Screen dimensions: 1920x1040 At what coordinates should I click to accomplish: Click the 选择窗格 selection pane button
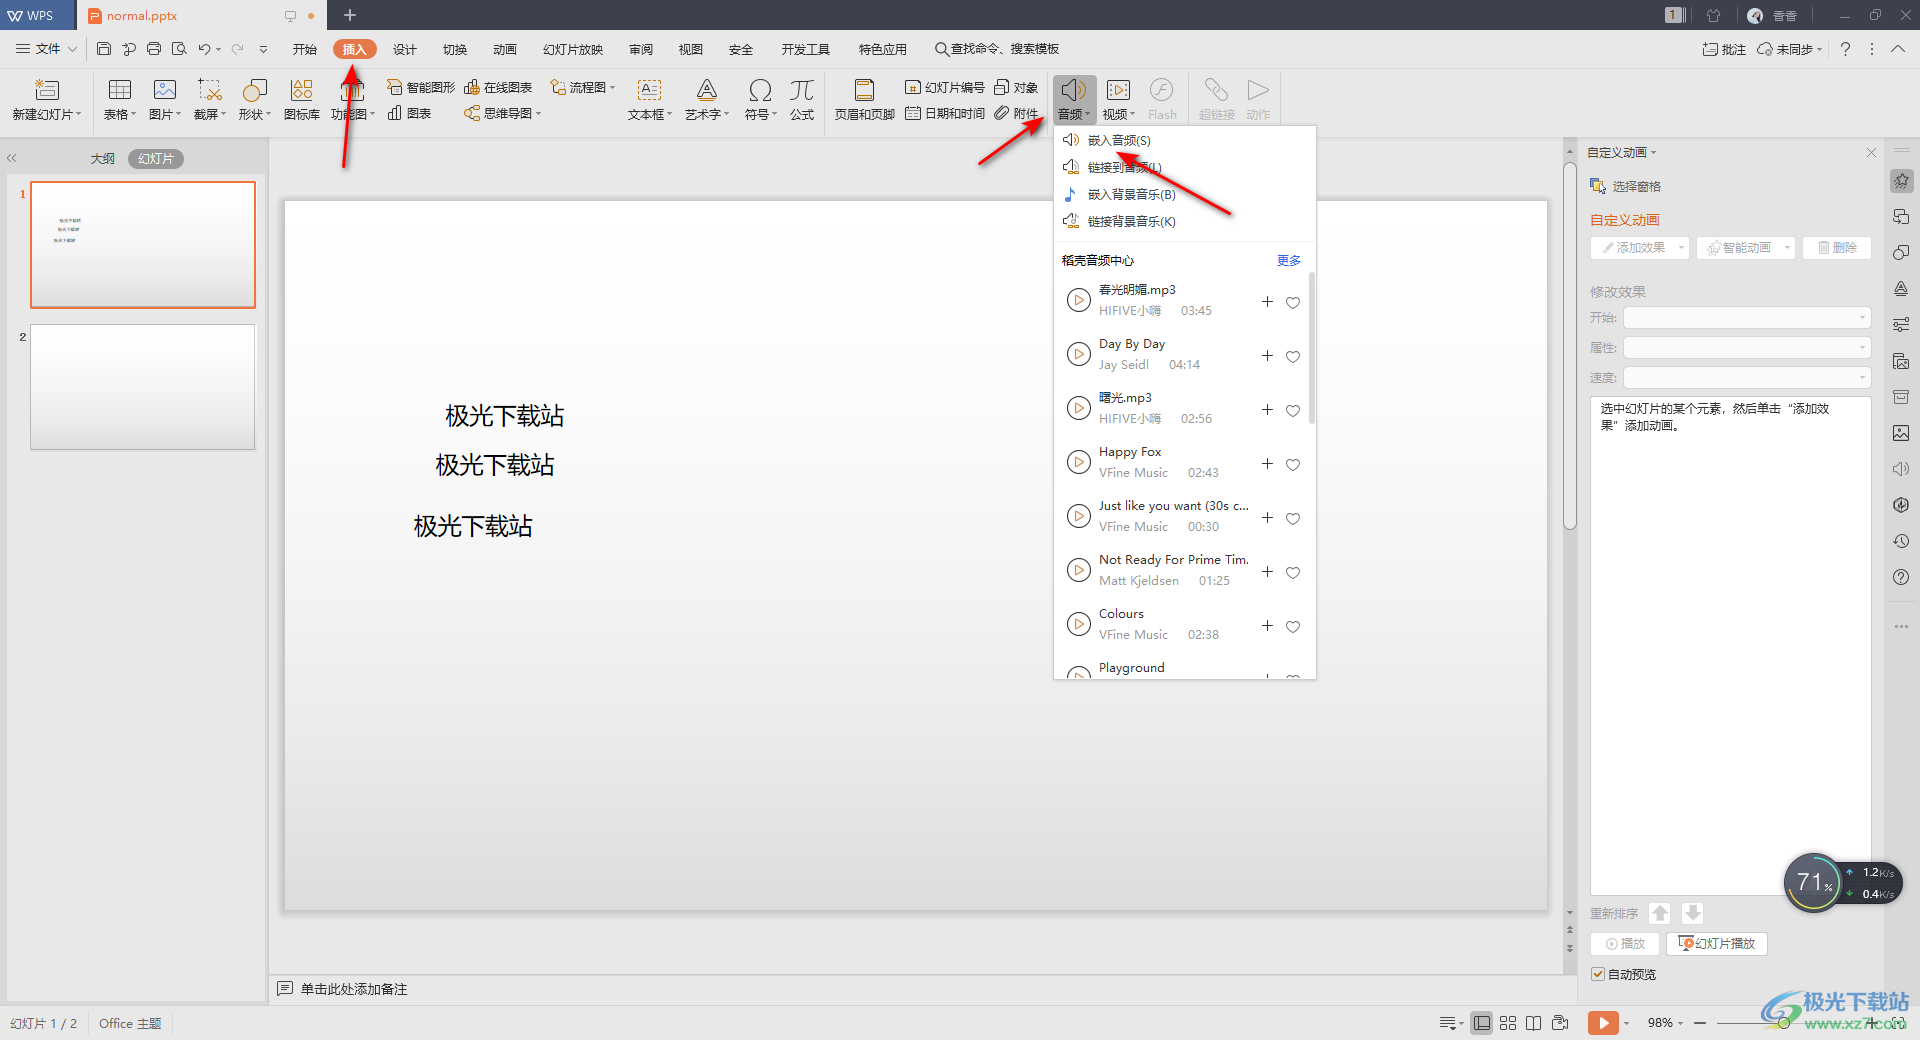click(1626, 186)
